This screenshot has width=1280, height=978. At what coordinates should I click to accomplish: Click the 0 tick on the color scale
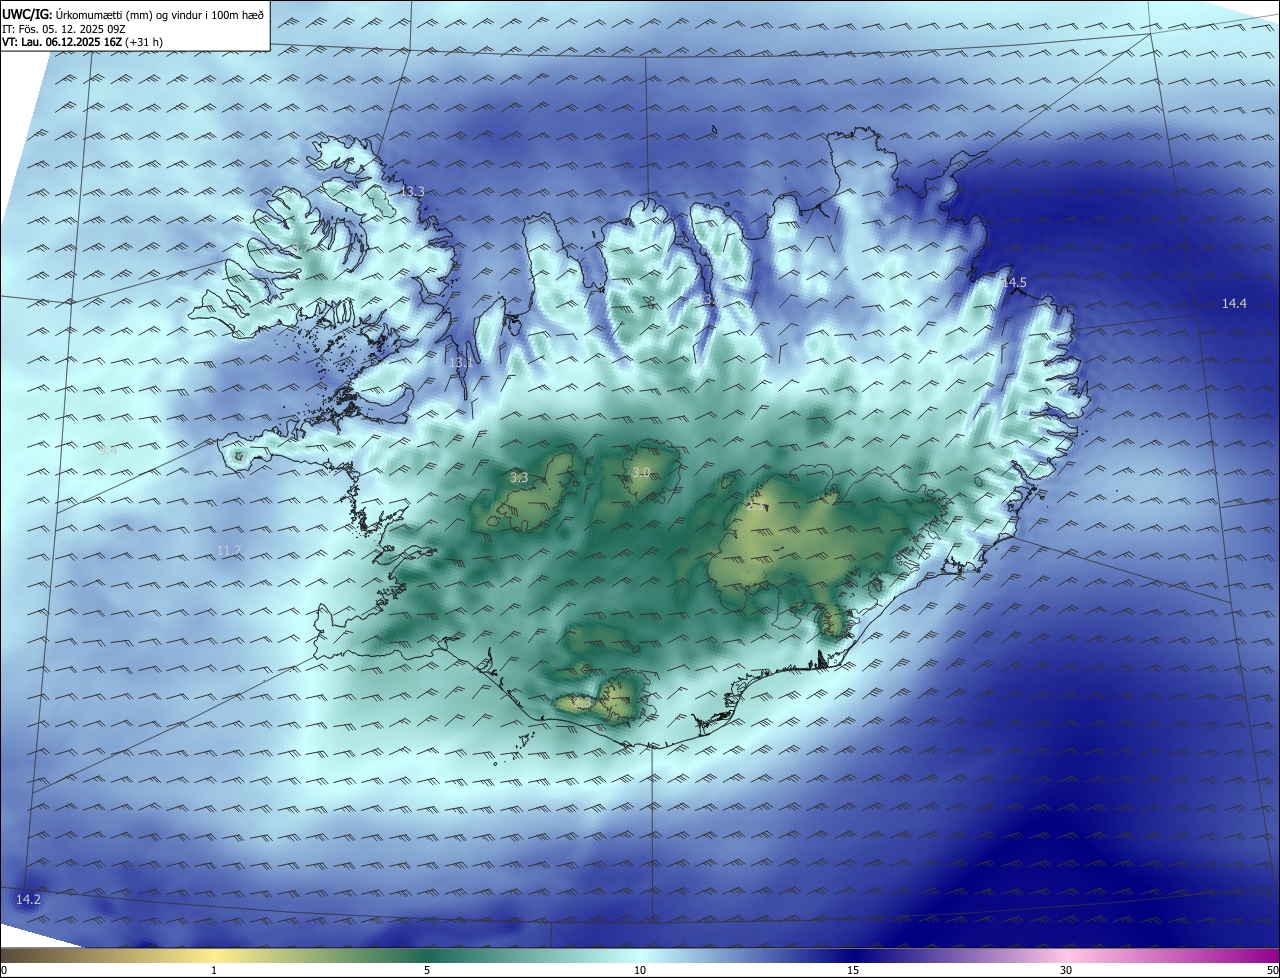click(x=4, y=970)
